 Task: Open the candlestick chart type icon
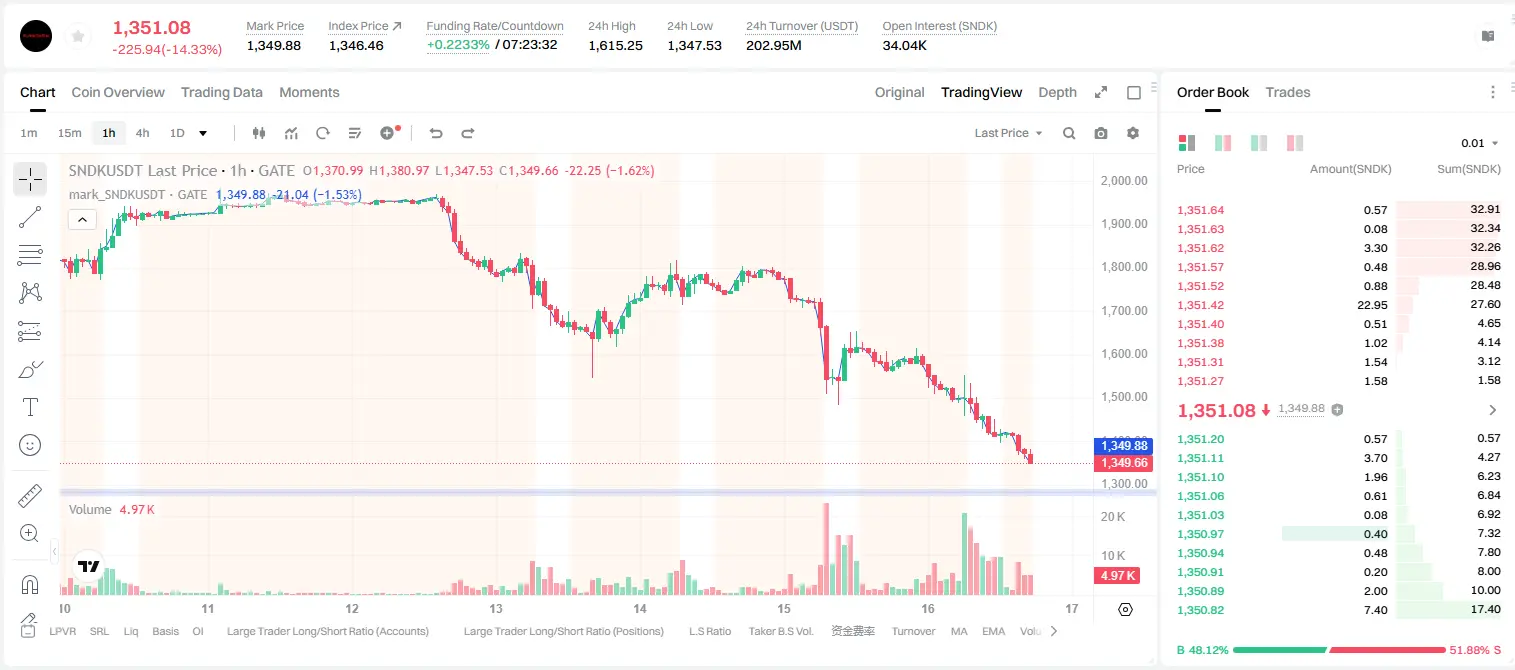tap(259, 133)
